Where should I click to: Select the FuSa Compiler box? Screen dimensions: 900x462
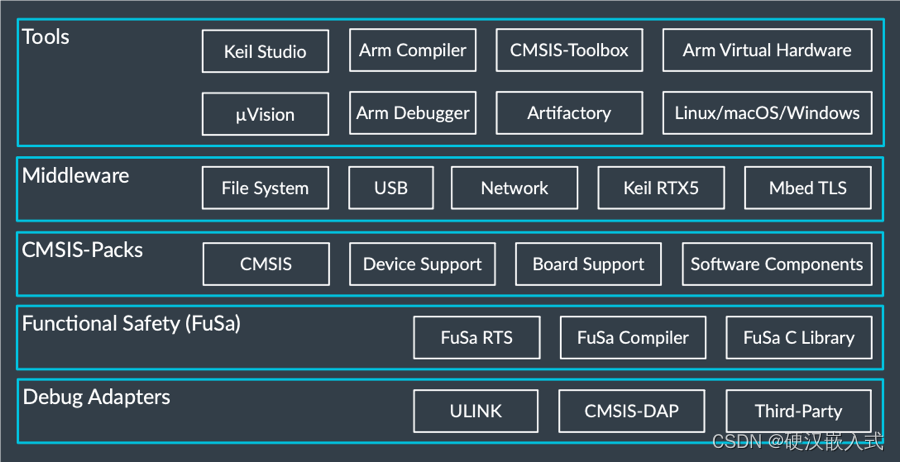pyautogui.click(x=633, y=337)
